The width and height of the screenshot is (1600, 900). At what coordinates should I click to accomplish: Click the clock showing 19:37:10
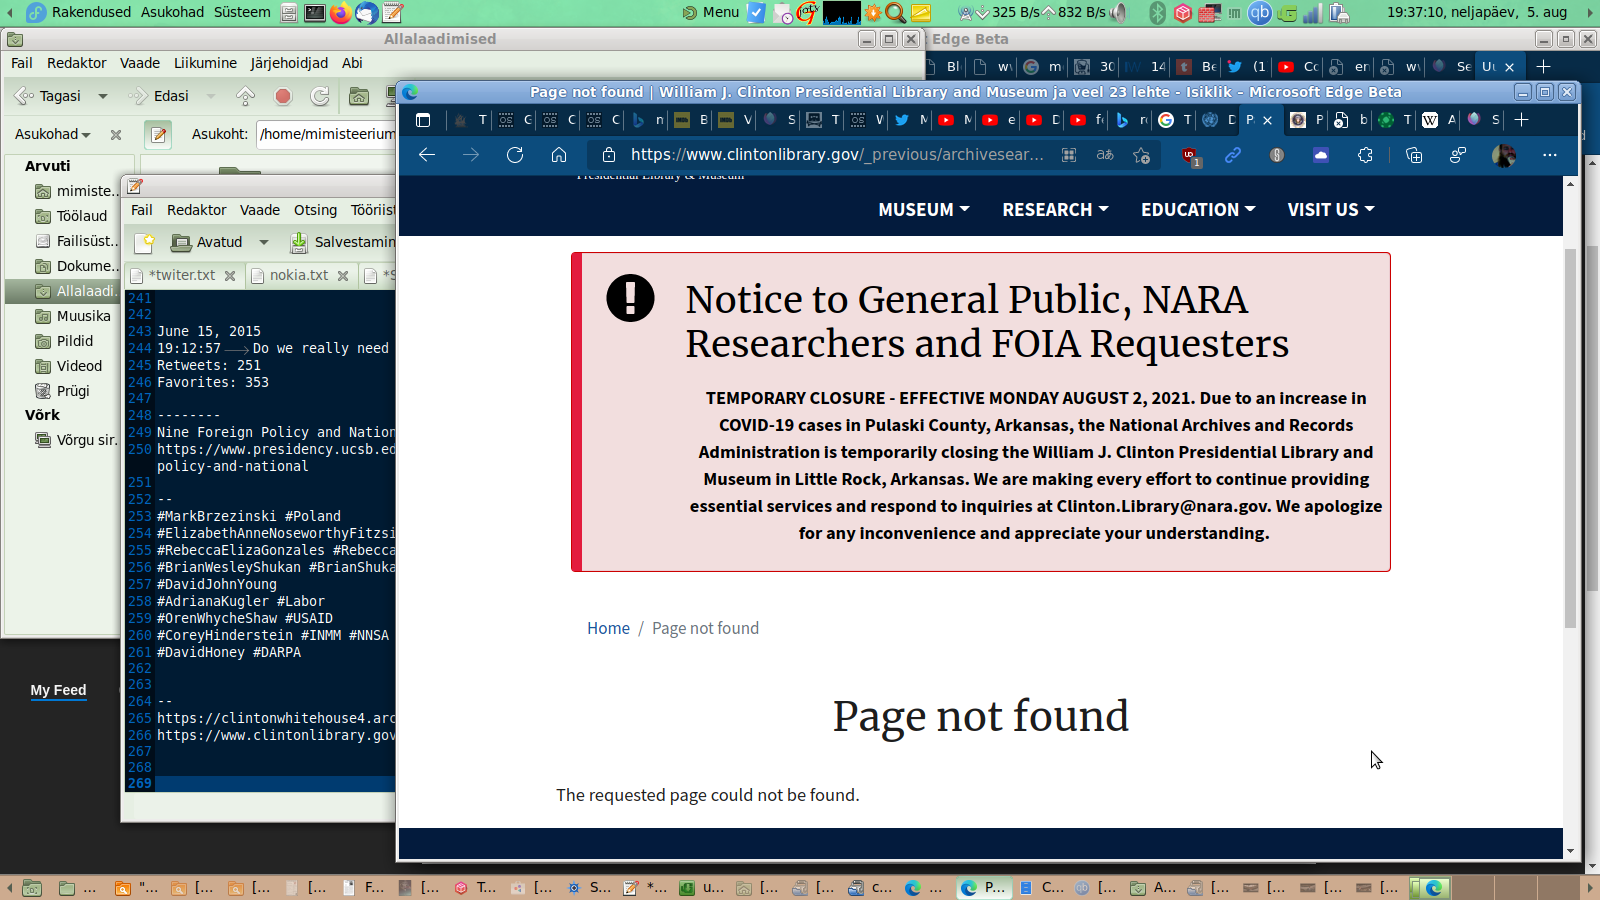pyautogui.click(x=1476, y=12)
